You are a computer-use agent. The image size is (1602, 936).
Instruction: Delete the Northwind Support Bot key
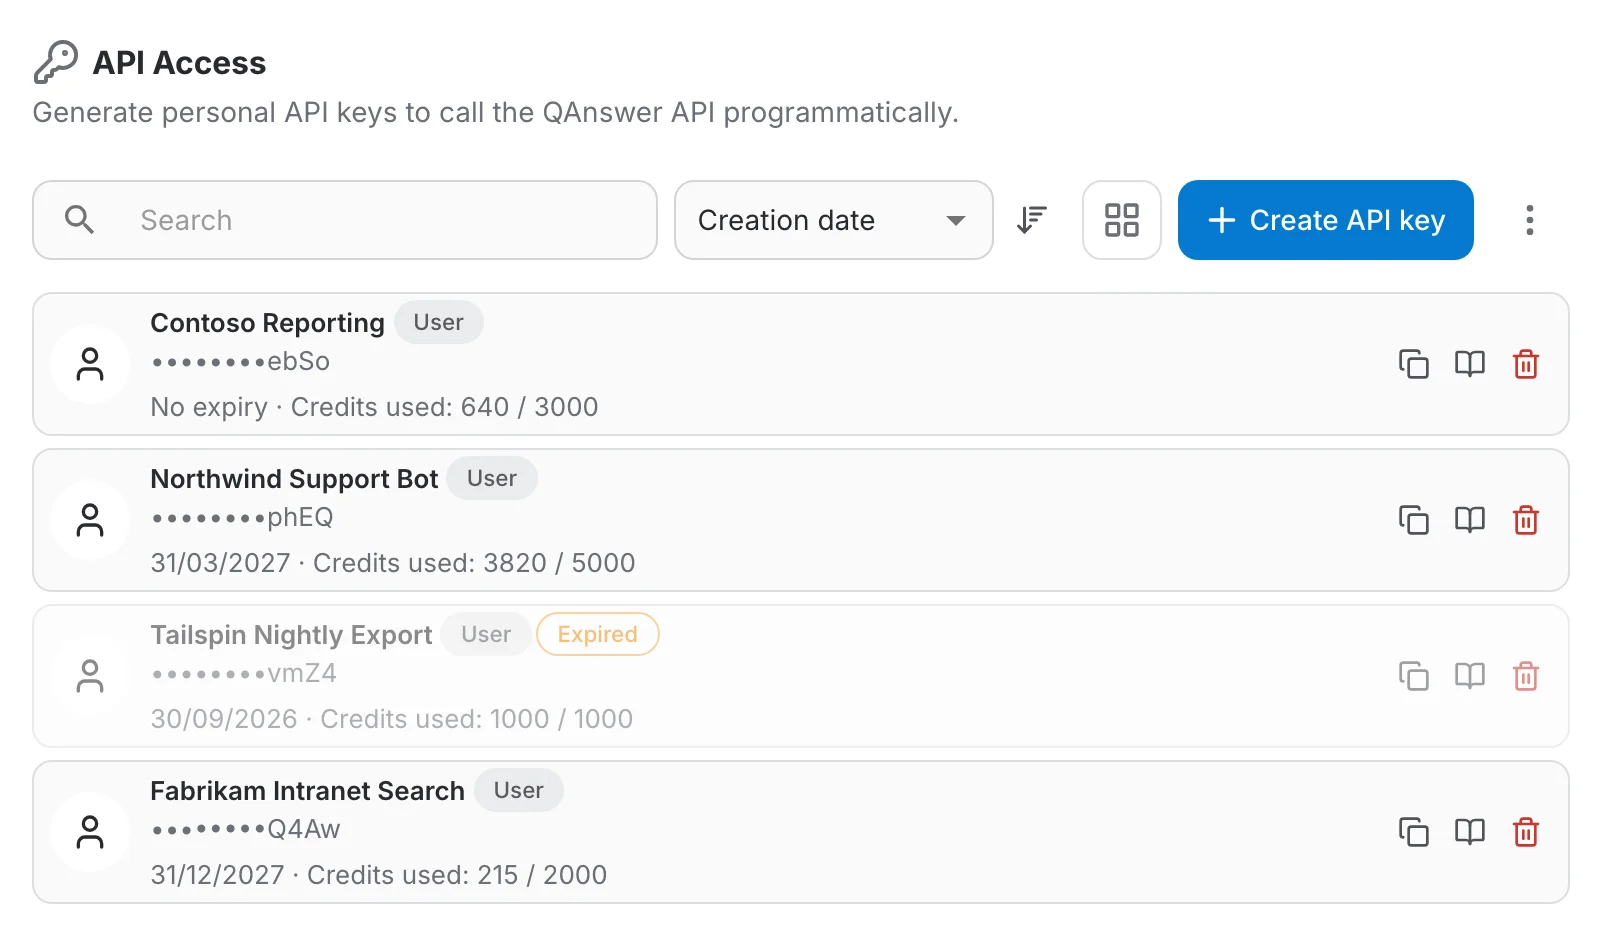[x=1525, y=520]
